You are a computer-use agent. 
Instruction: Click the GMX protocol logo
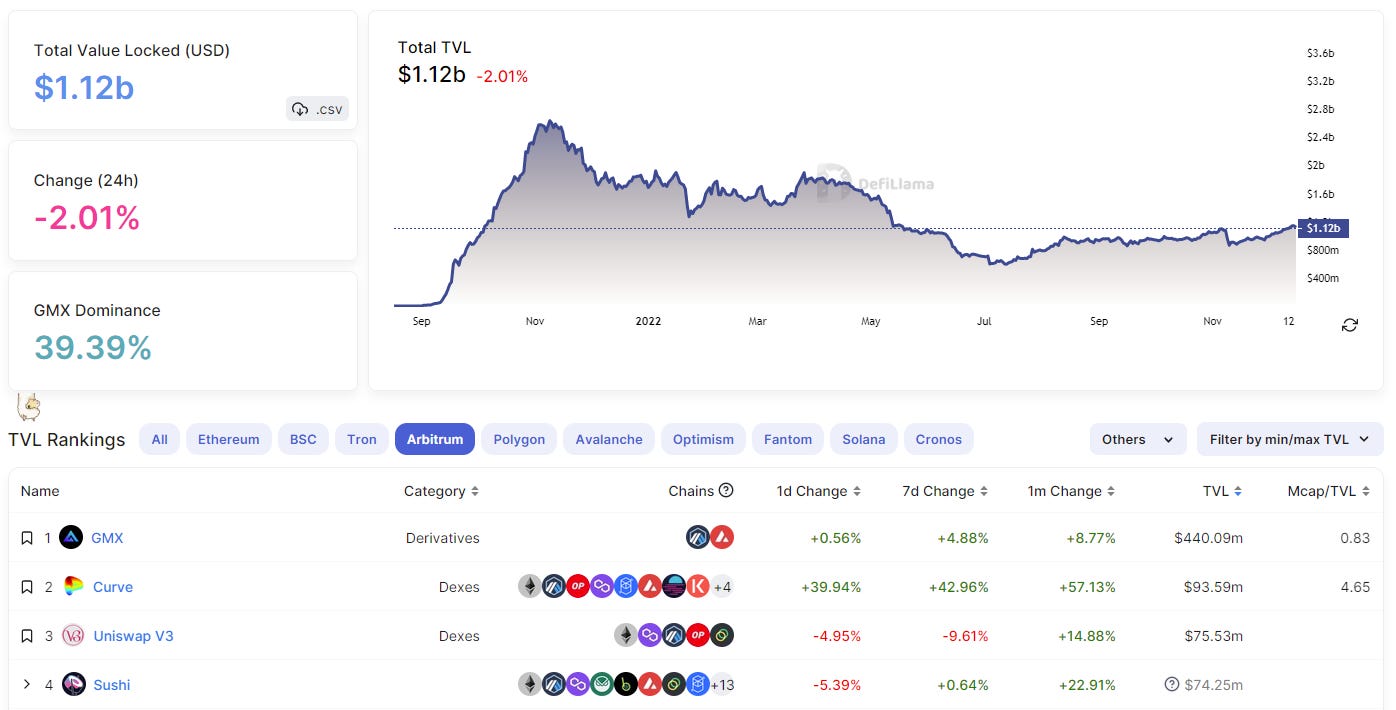tap(71, 538)
